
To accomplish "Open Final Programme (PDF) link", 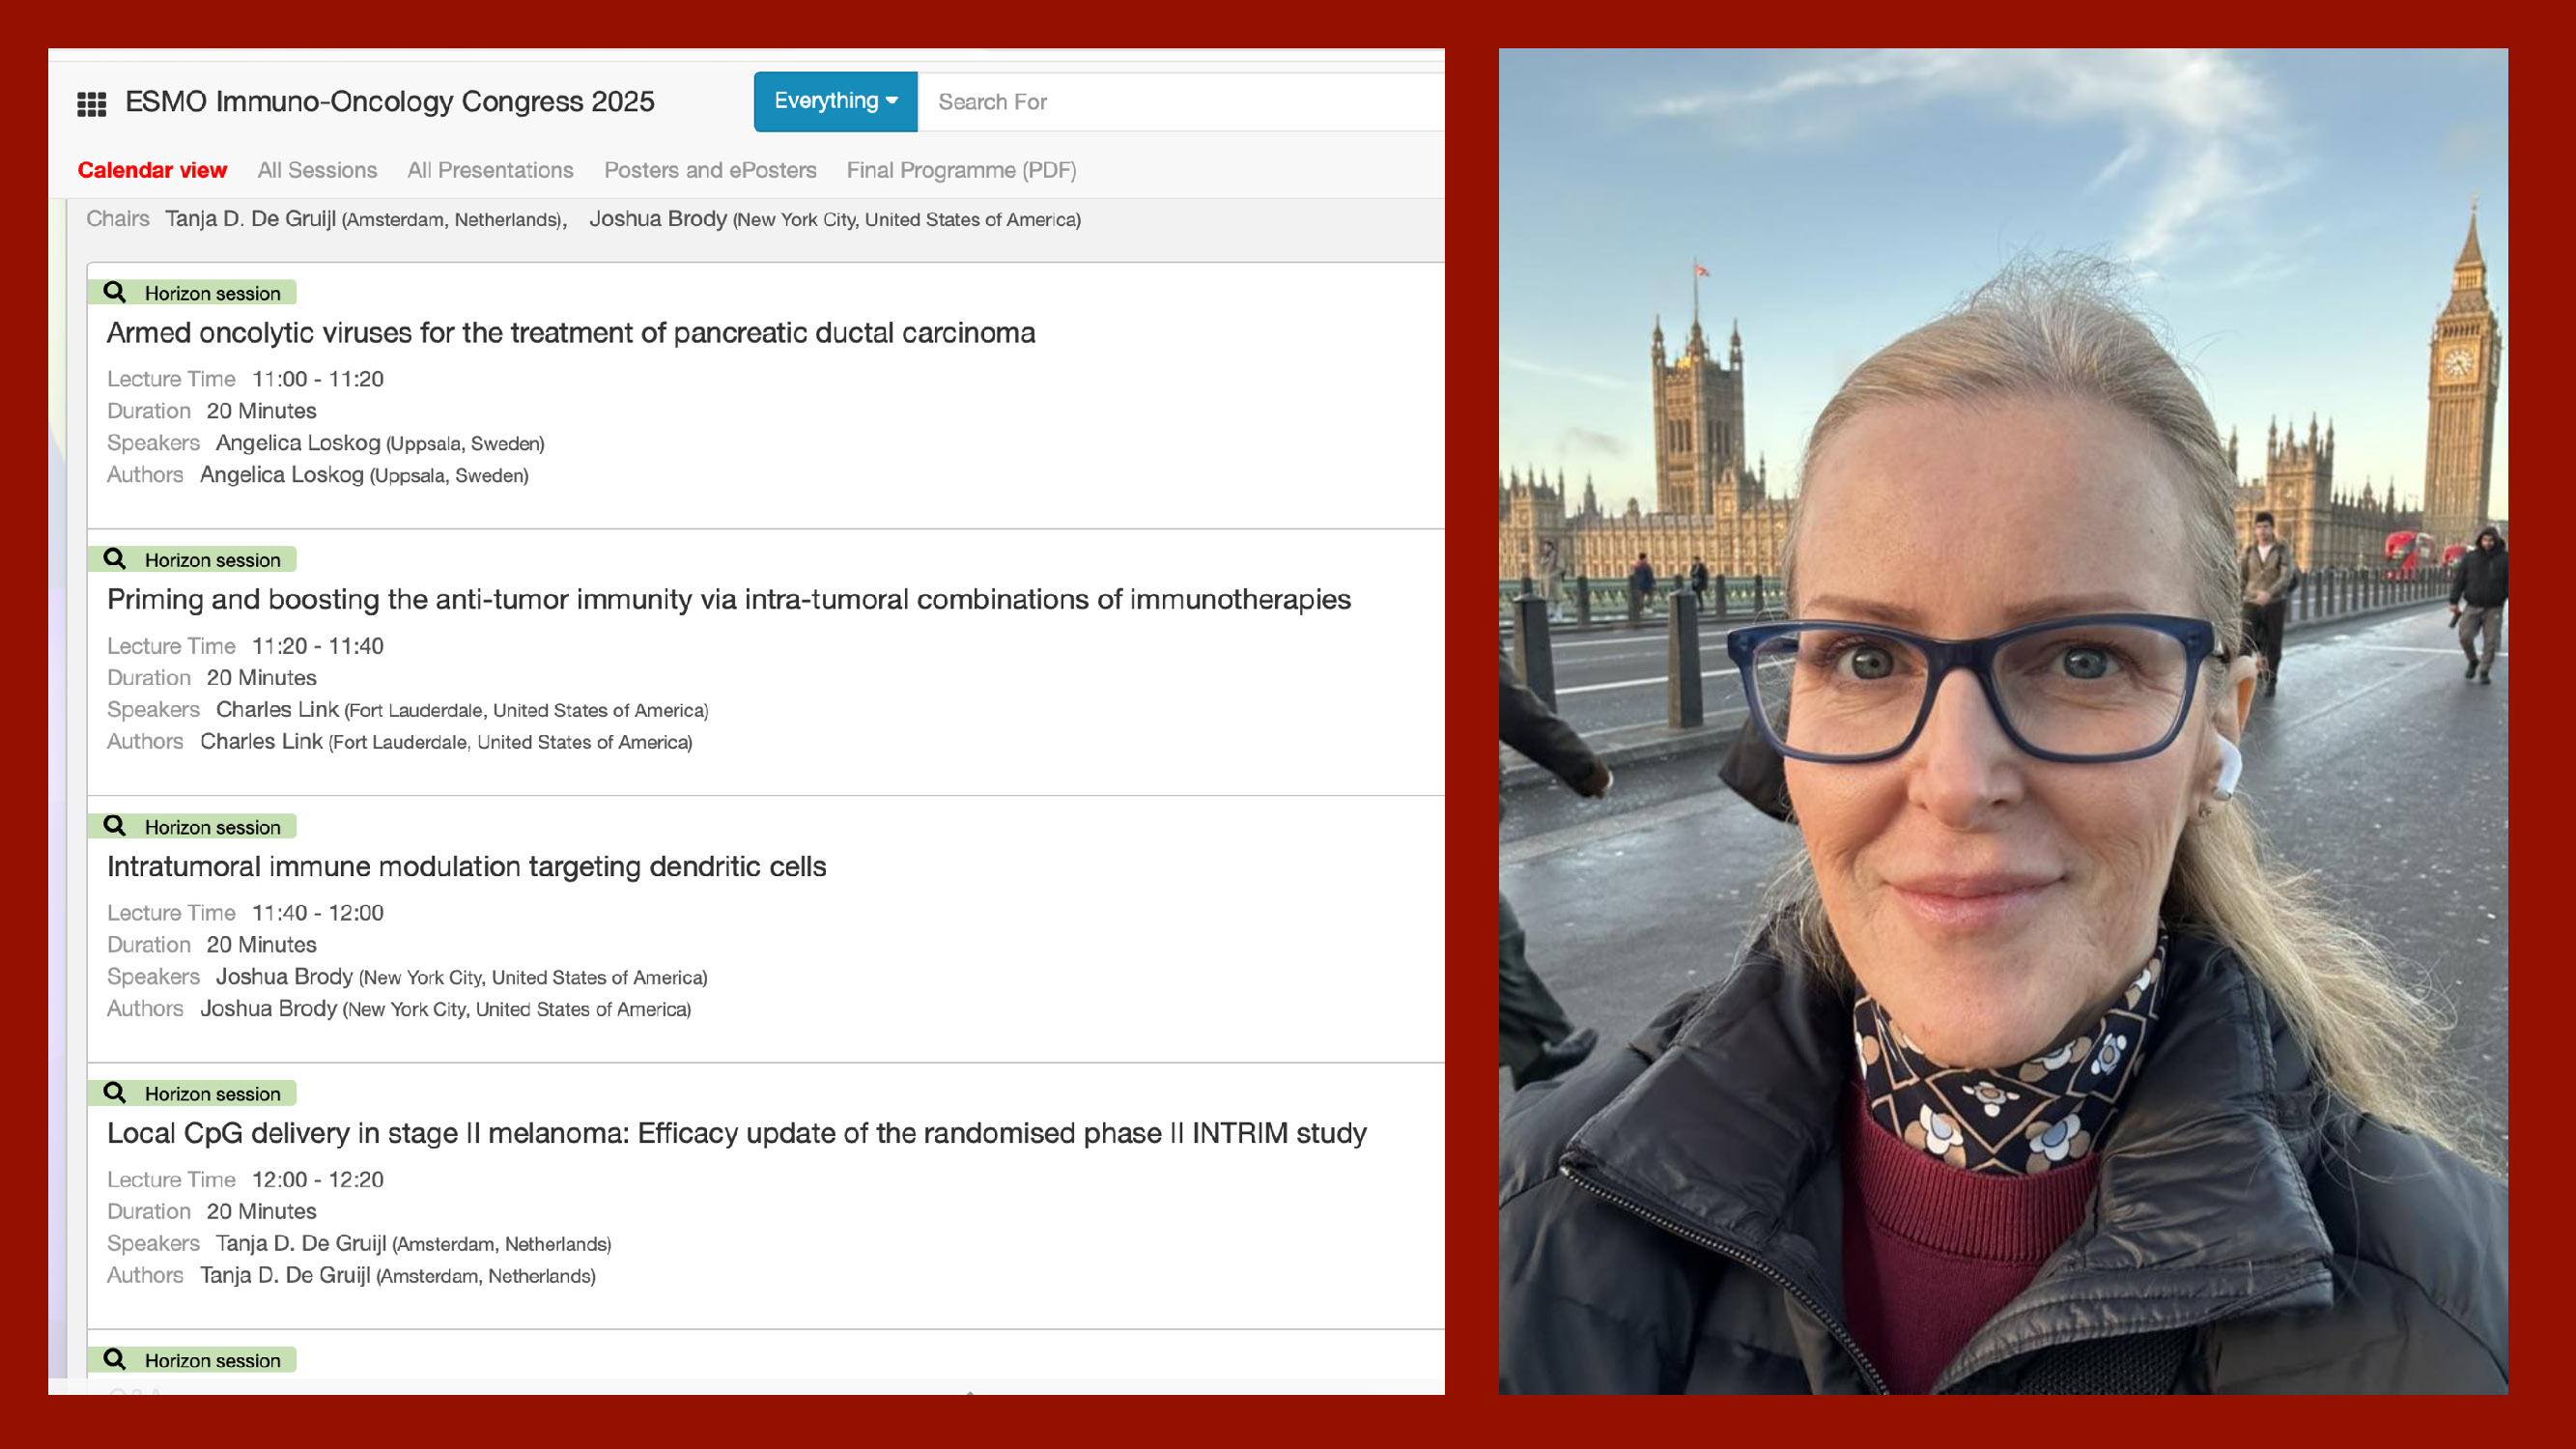I will point(961,170).
